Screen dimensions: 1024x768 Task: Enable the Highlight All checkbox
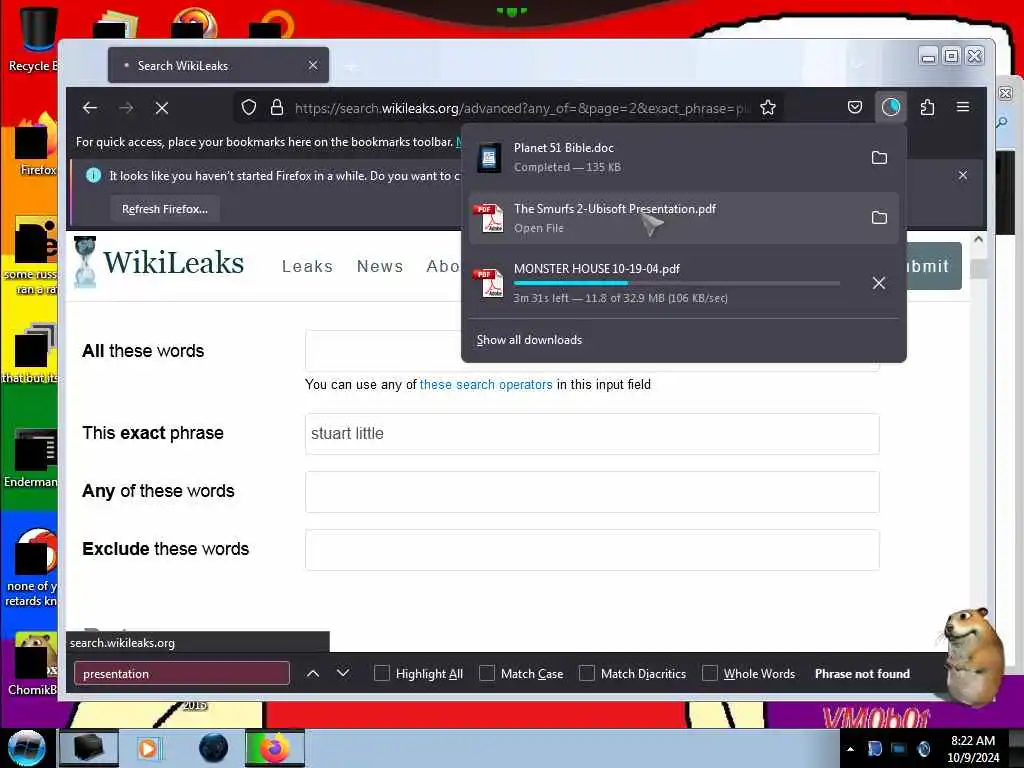382,673
